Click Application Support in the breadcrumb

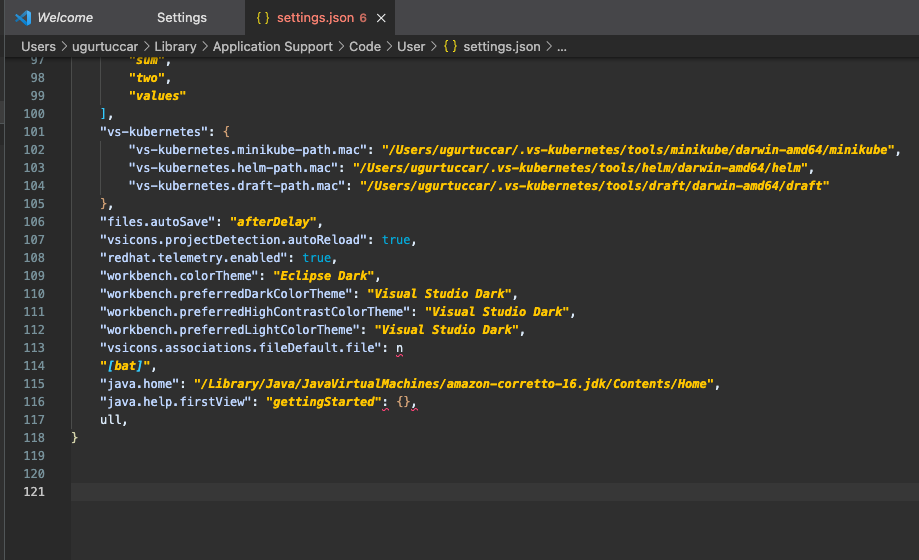(273, 46)
